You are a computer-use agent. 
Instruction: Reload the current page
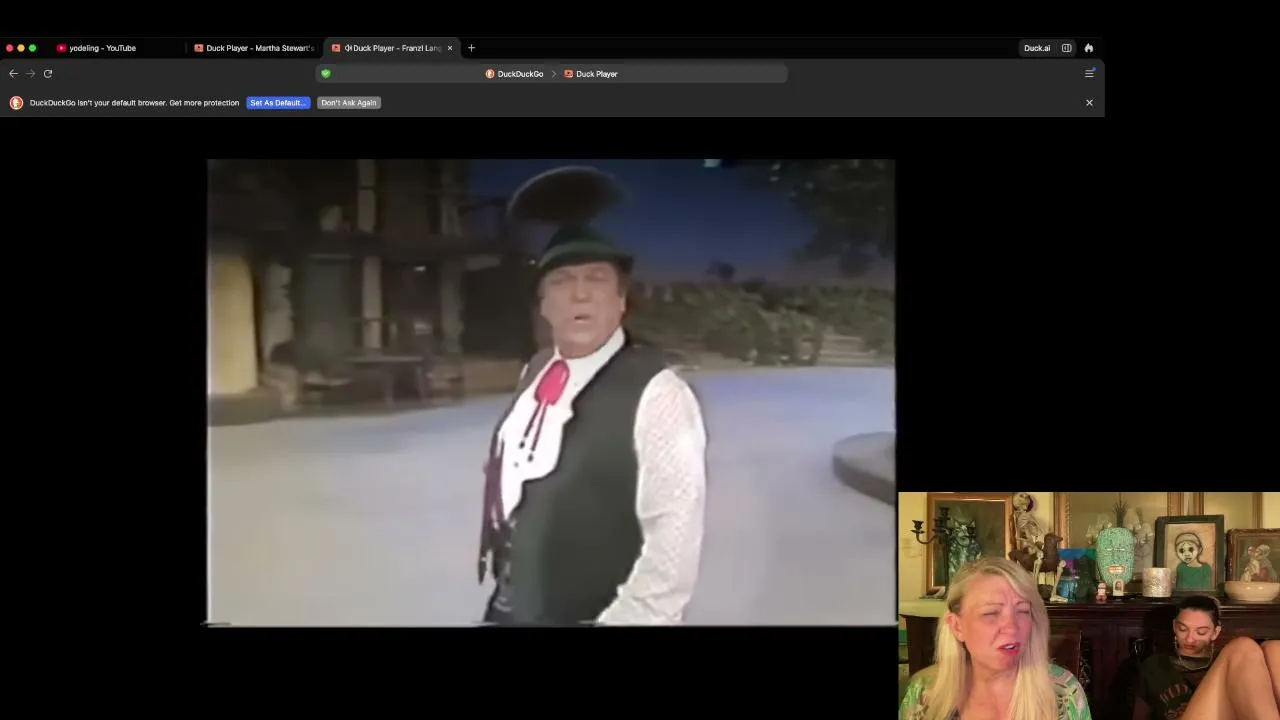(x=47, y=73)
